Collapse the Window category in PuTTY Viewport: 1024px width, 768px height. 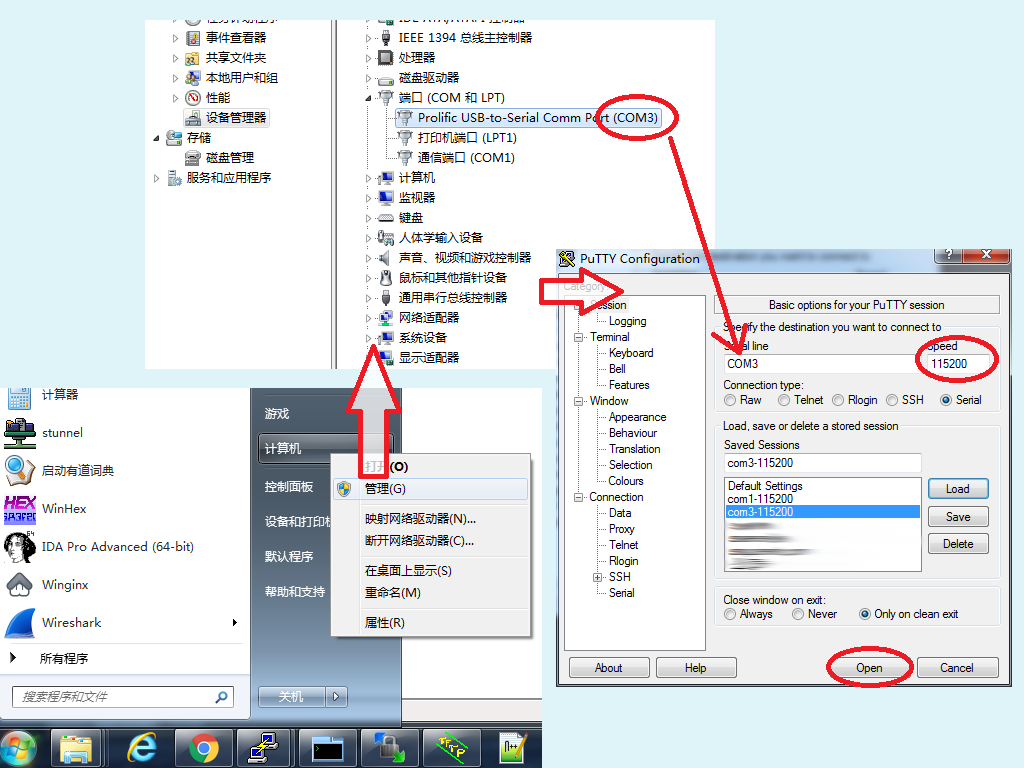pyautogui.click(x=579, y=401)
